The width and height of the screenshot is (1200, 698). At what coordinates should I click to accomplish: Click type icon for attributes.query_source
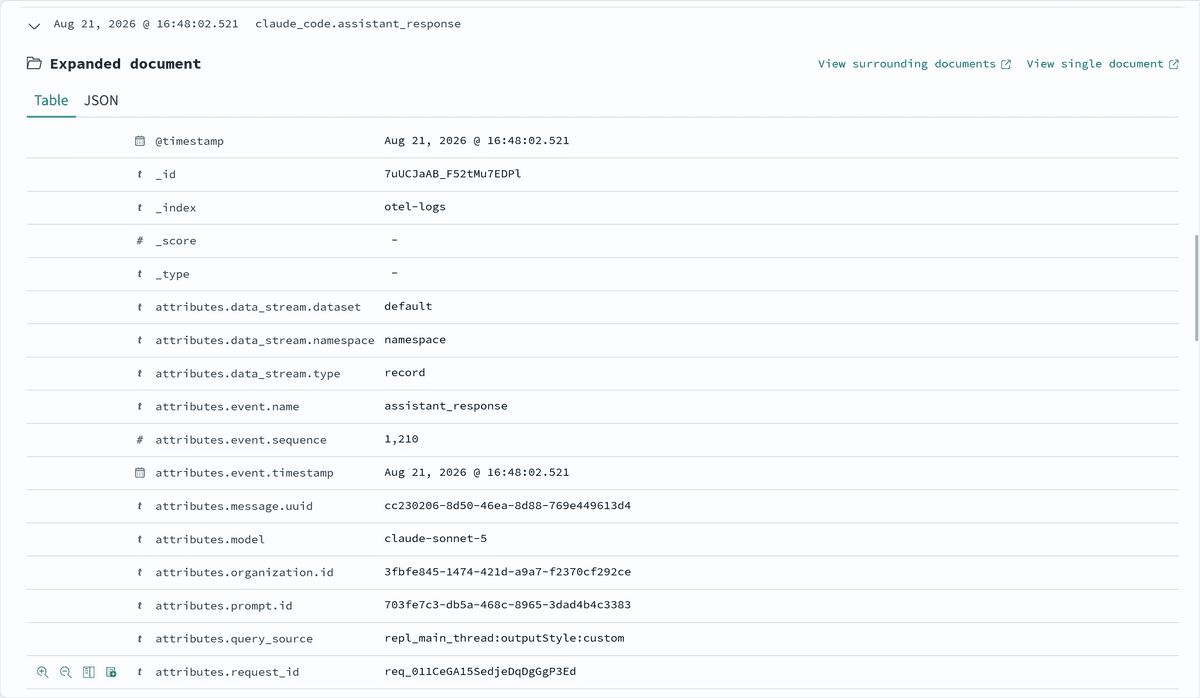(140, 639)
